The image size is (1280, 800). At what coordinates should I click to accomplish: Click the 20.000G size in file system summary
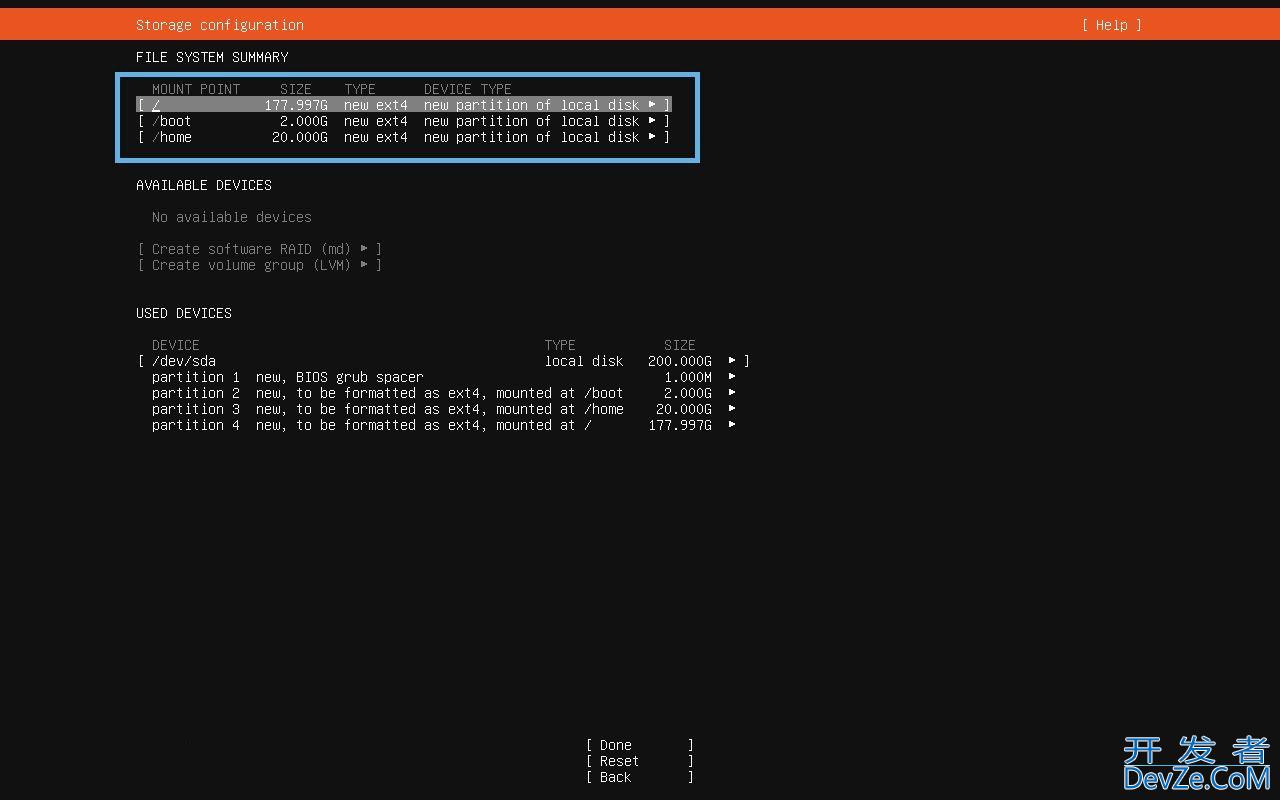point(300,137)
